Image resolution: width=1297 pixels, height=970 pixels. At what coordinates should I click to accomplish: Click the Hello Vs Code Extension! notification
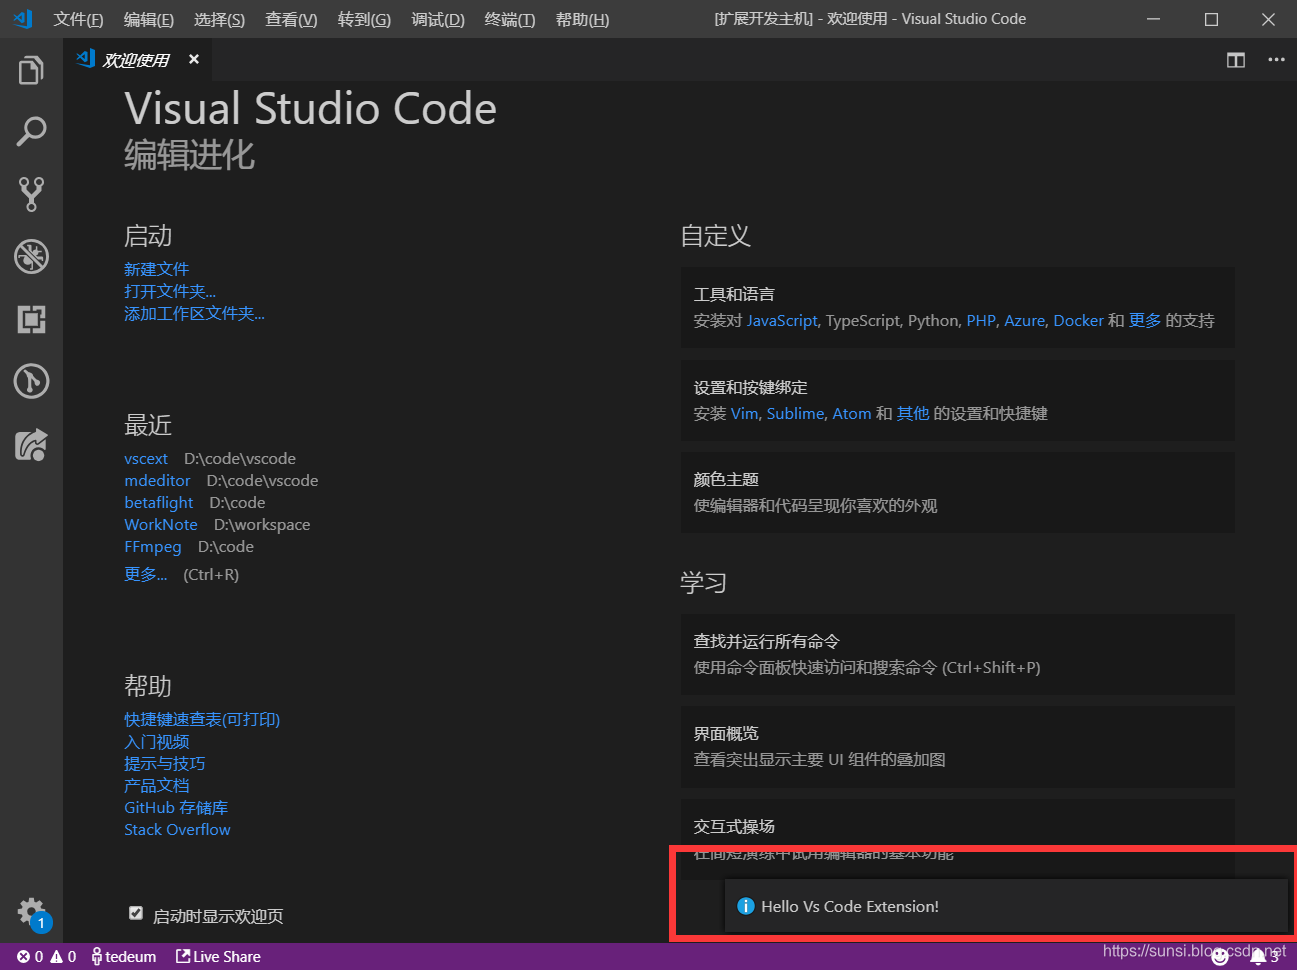(1006, 906)
